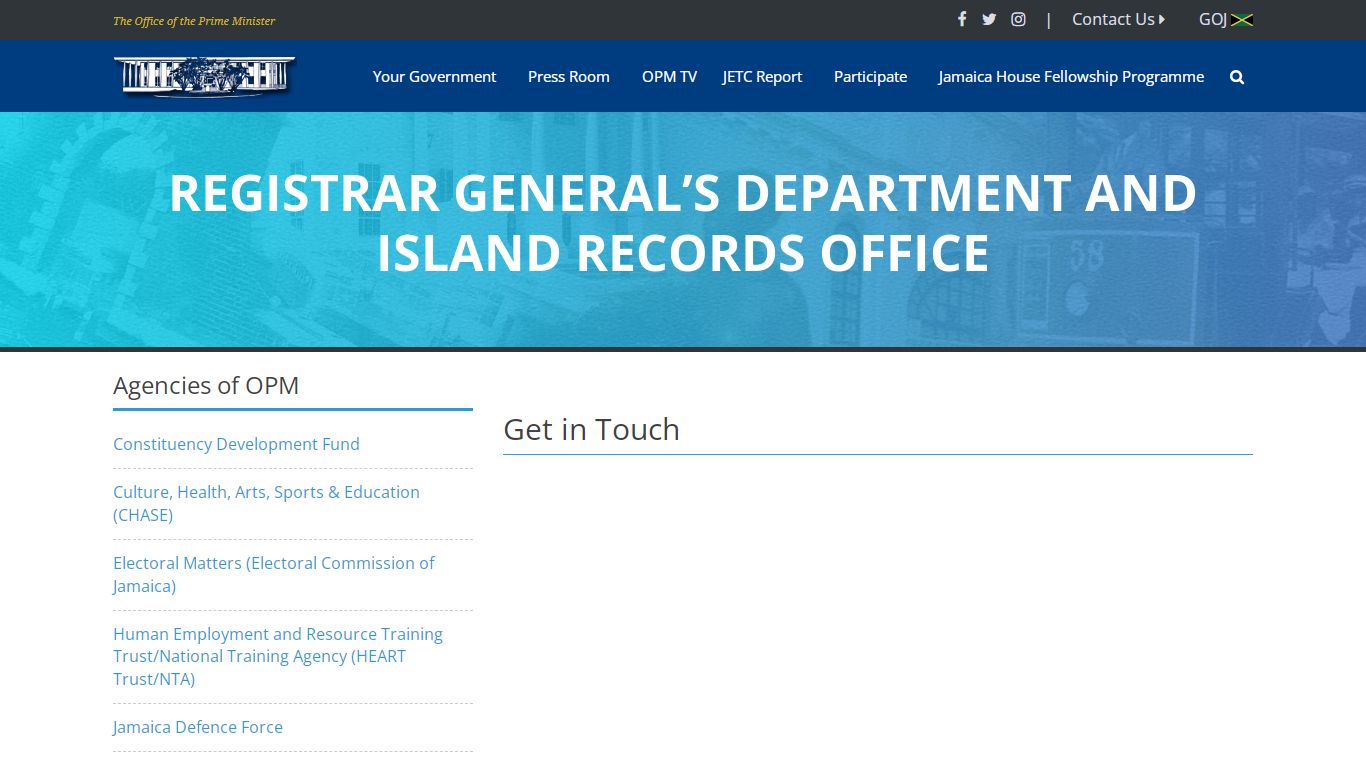Open JETC Report page
This screenshot has height=768, width=1366.
coord(762,77)
